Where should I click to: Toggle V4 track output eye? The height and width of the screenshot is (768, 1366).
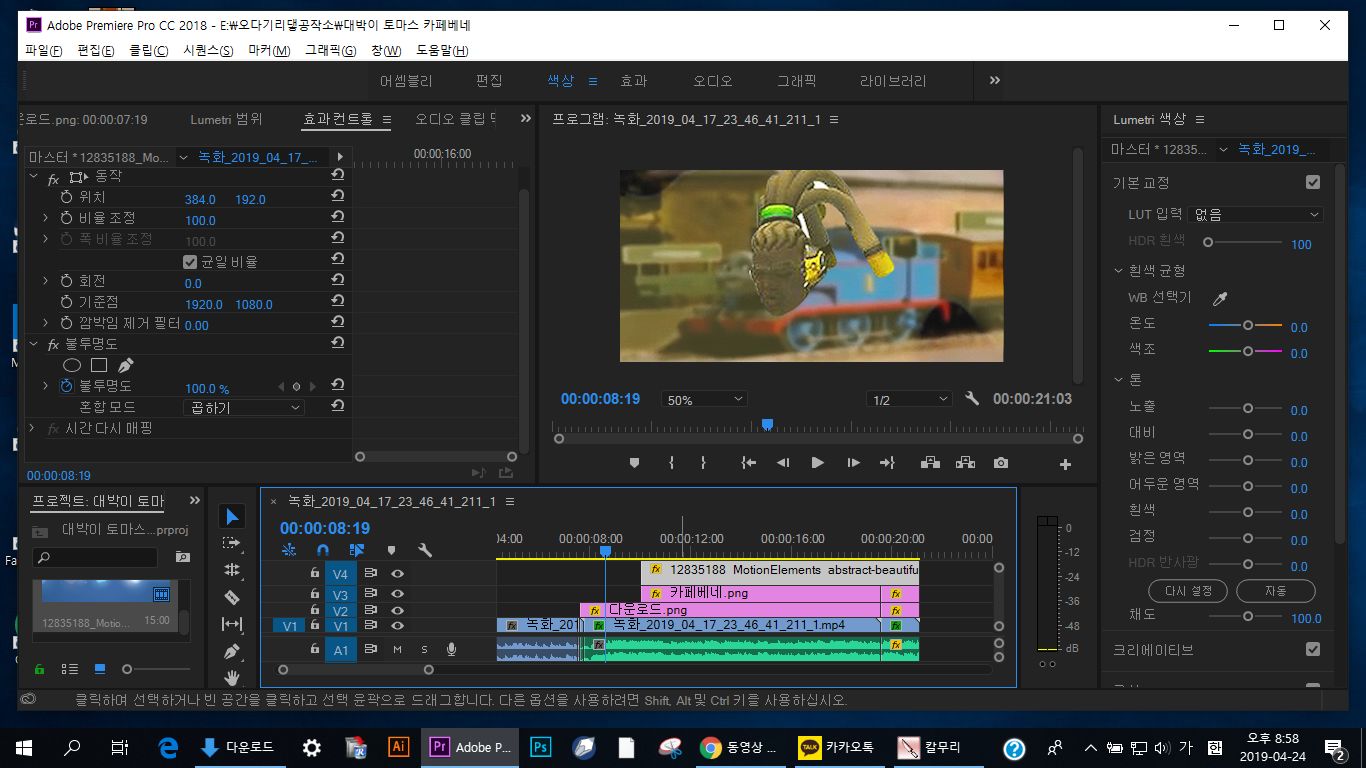pos(397,574)
